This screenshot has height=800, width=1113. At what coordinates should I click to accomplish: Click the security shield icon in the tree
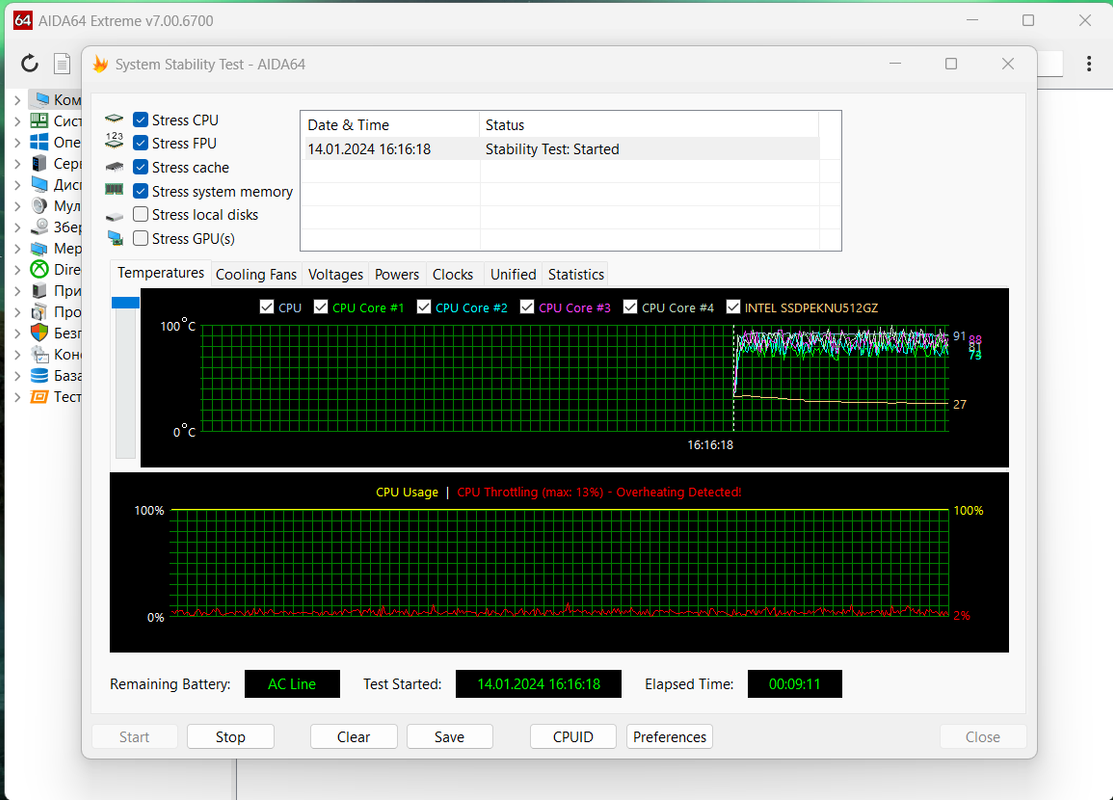point(40,333)
